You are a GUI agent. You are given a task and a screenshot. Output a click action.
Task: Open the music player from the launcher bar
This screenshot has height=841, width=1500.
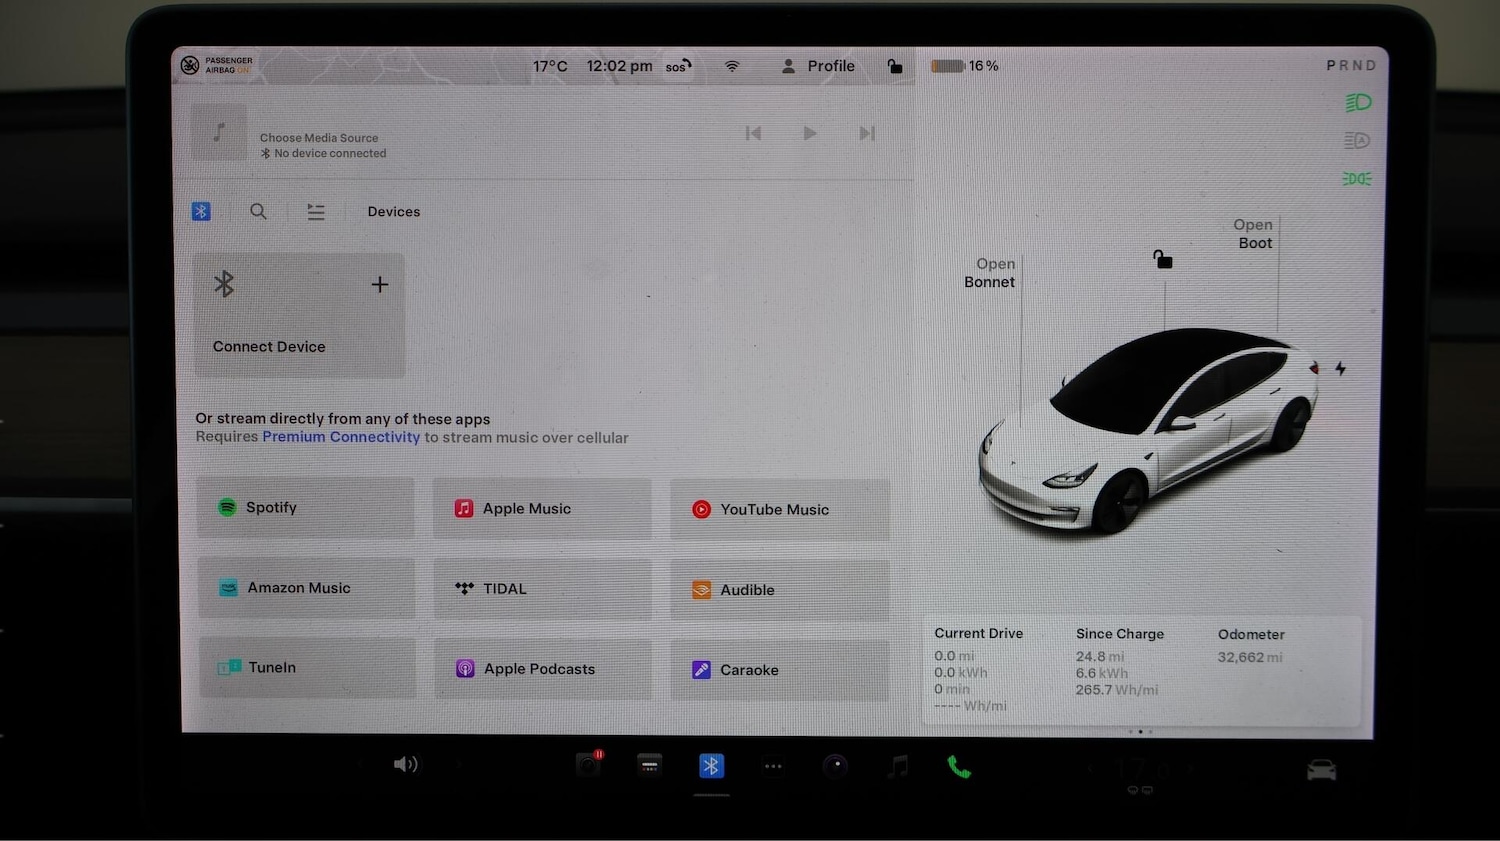coord(897,765)
